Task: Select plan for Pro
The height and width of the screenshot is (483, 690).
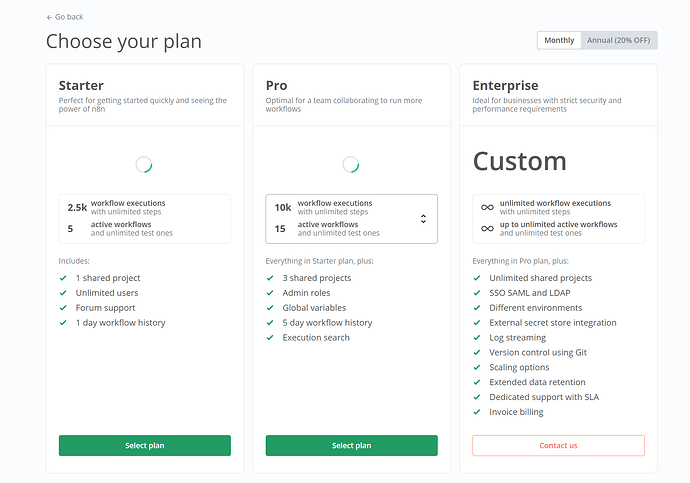Action: click(352, 446)
